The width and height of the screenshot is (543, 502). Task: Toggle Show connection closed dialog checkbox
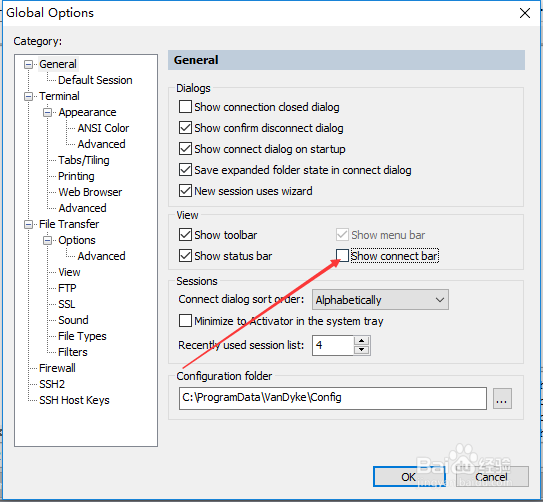[x=185, y=107]
